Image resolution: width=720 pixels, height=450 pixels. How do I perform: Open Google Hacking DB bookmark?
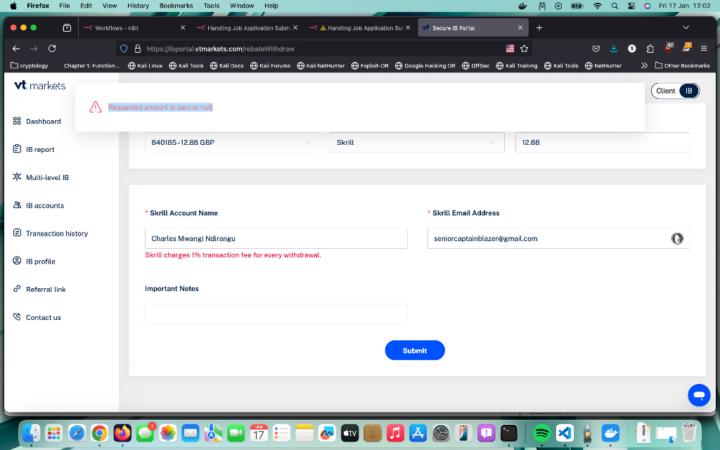point(425,66)
